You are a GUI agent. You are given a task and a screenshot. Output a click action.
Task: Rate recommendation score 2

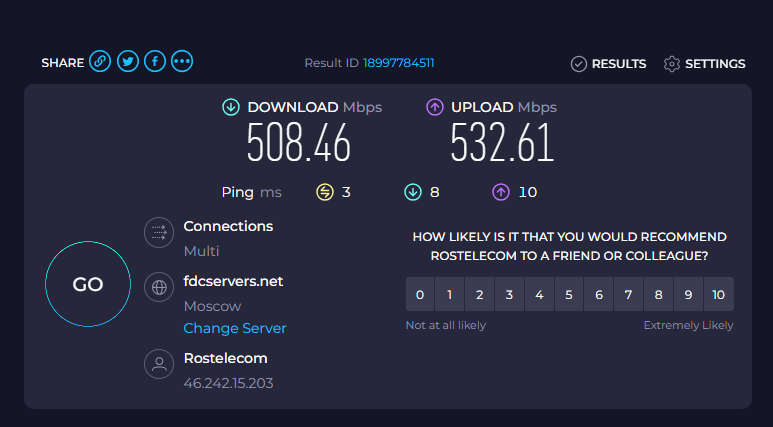pos(479,294)
